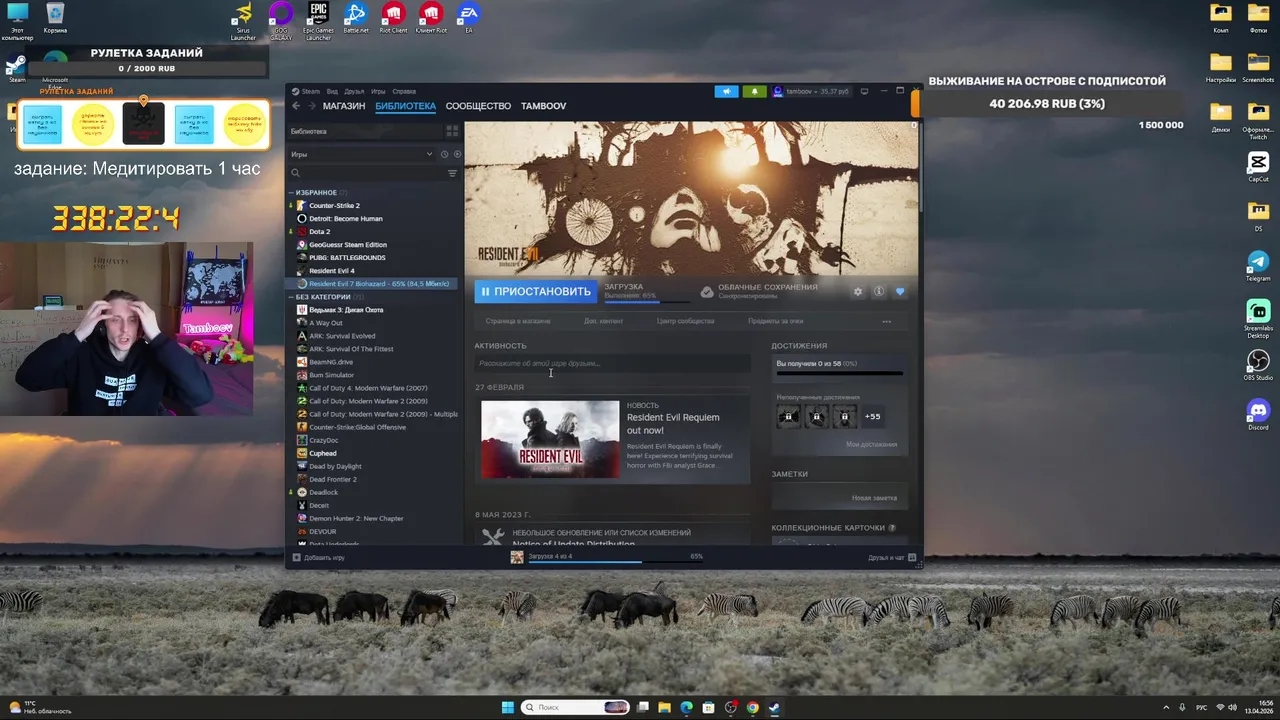The height and width of the screenshot is (720, 1280).
Task: Select Counter-Strike 2 in library
Action: (x=334, y=206)
